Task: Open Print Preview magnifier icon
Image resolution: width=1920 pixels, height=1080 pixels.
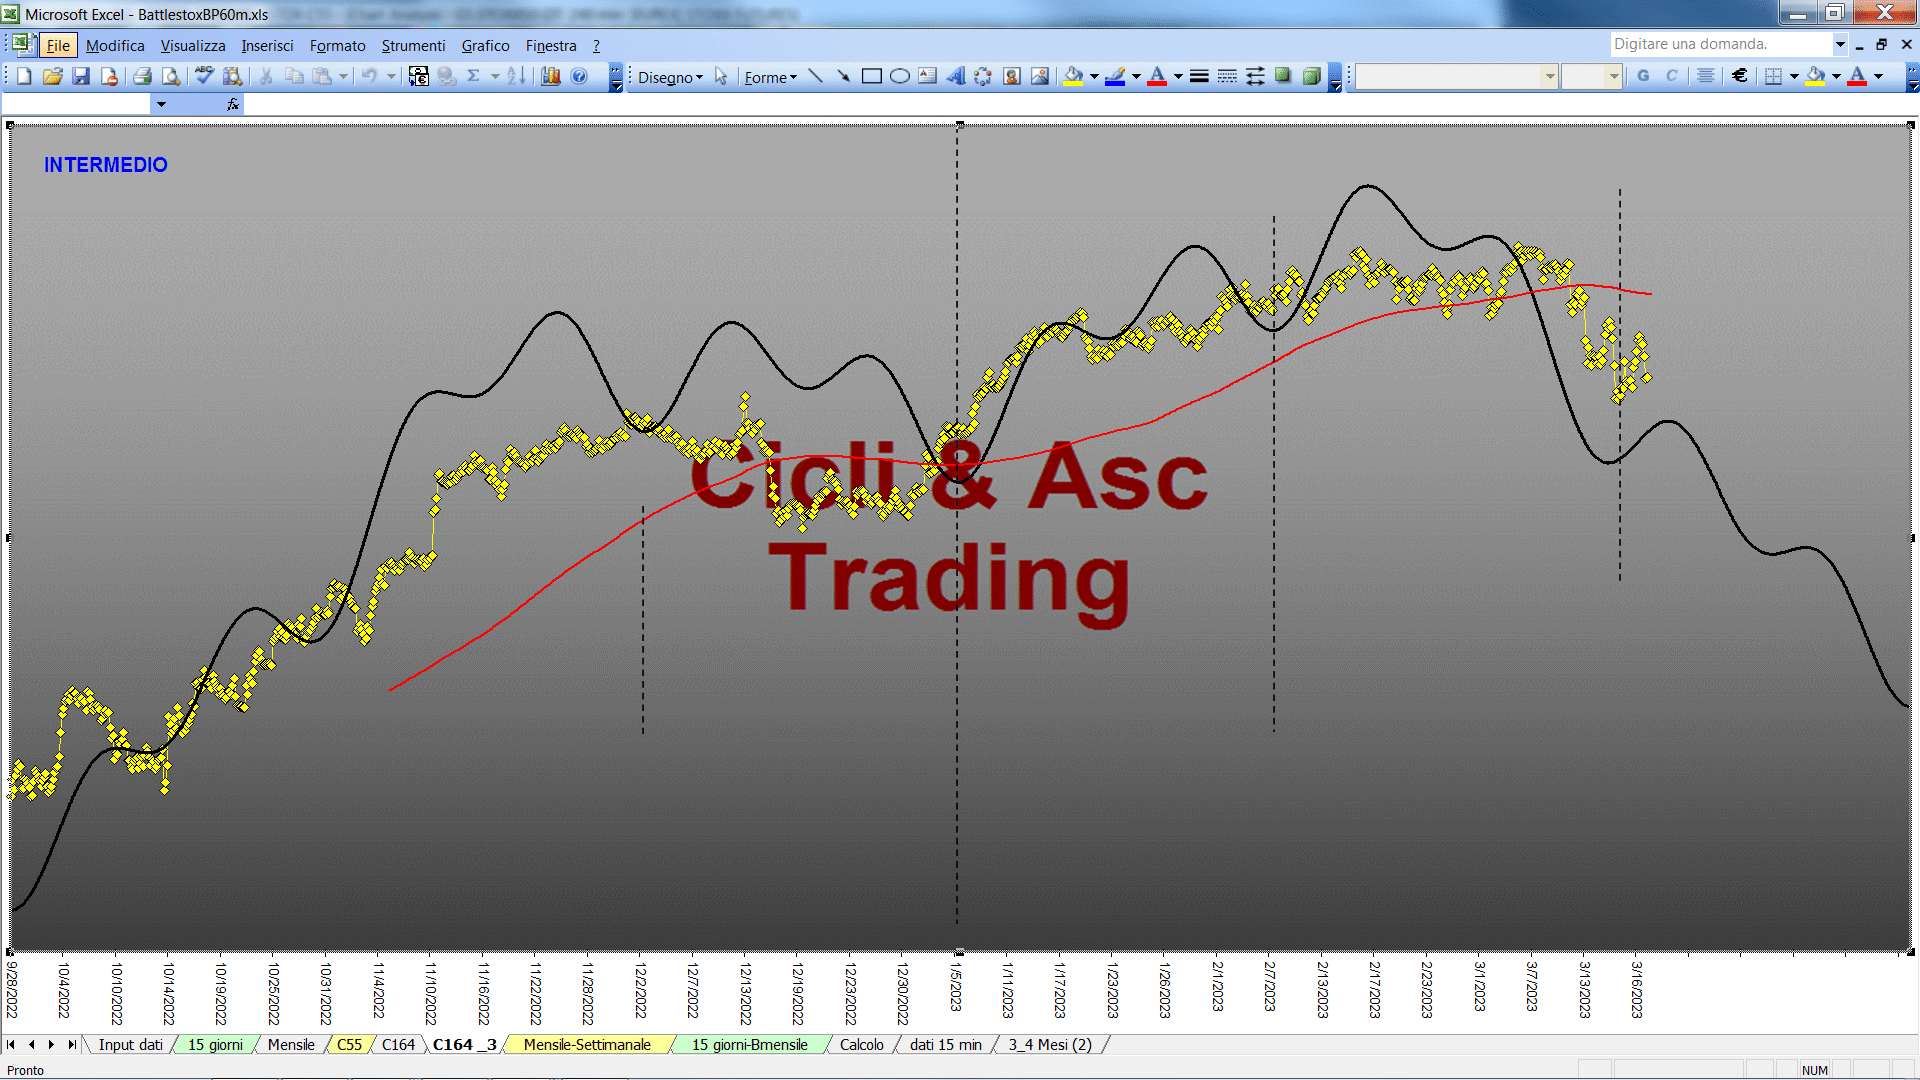Action: pos(171,76)
